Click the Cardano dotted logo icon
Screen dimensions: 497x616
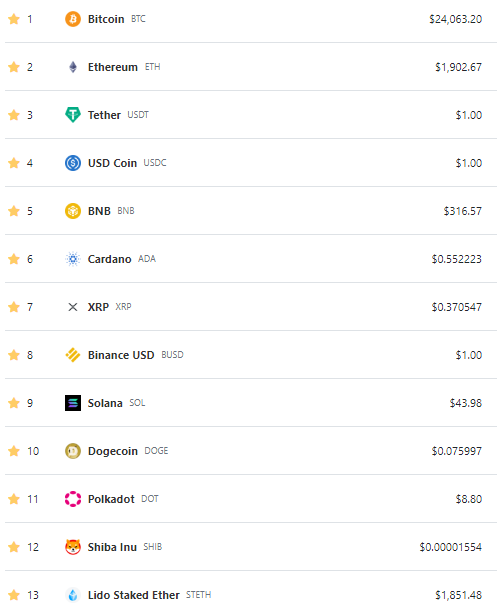[x=73, y=259]
